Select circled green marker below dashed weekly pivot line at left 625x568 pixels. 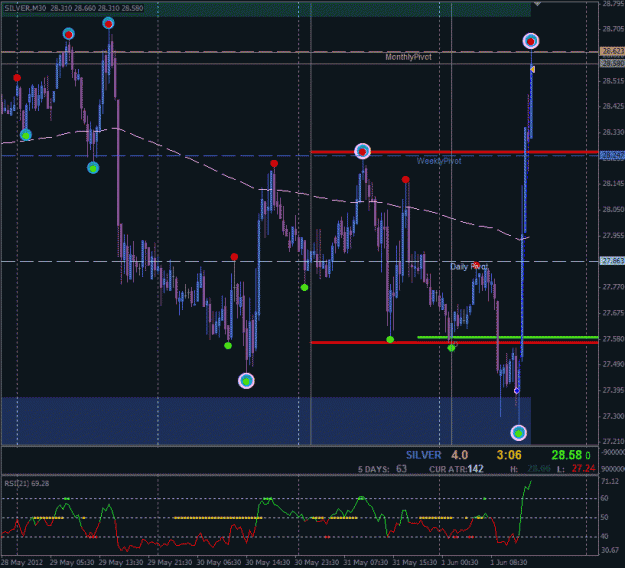tap(93, 168)
